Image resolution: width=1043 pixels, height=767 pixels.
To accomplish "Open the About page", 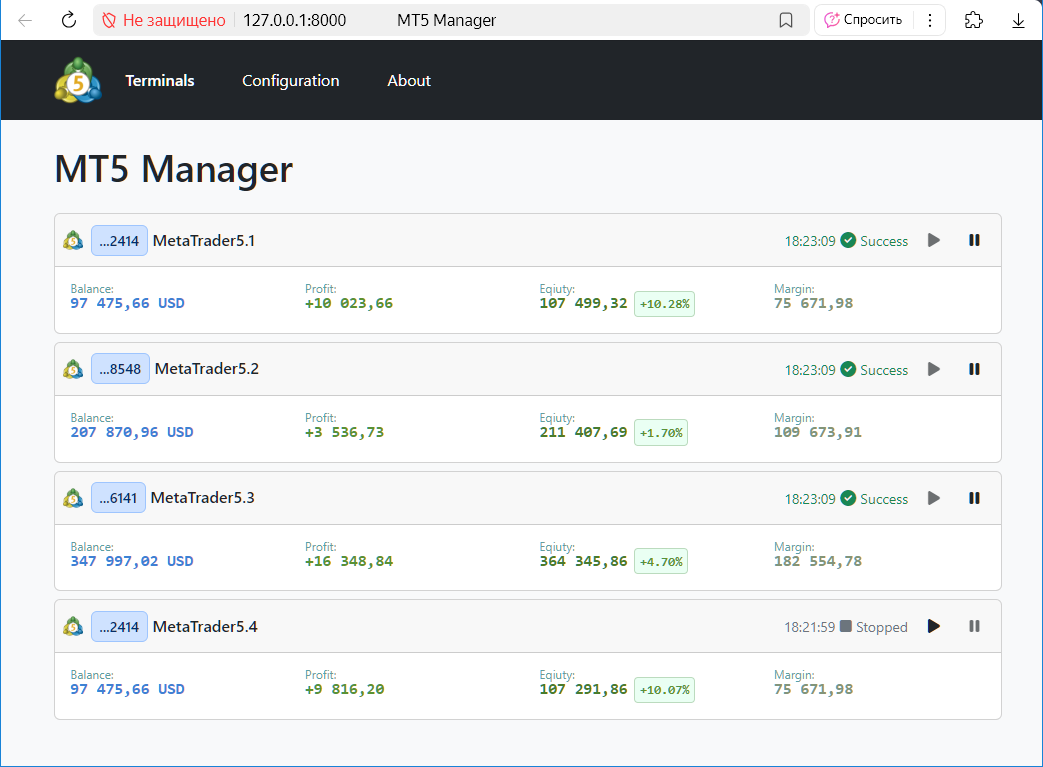I will tap(409, 81).
